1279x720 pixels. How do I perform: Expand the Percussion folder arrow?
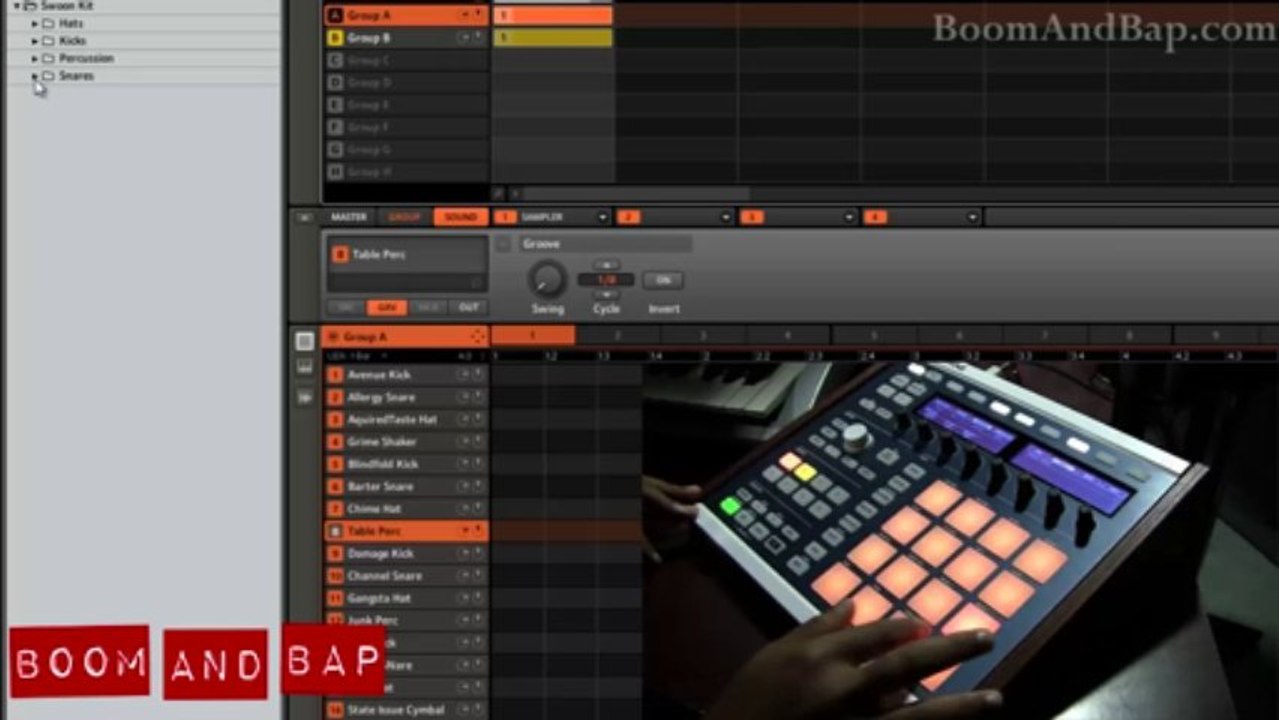coord(35,58)
